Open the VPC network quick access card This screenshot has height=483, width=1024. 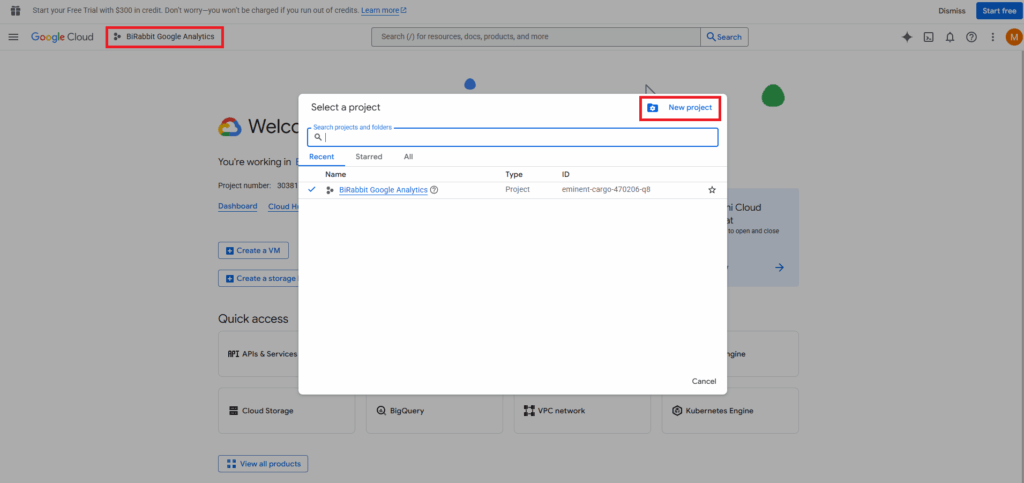[x=583, y=411]
